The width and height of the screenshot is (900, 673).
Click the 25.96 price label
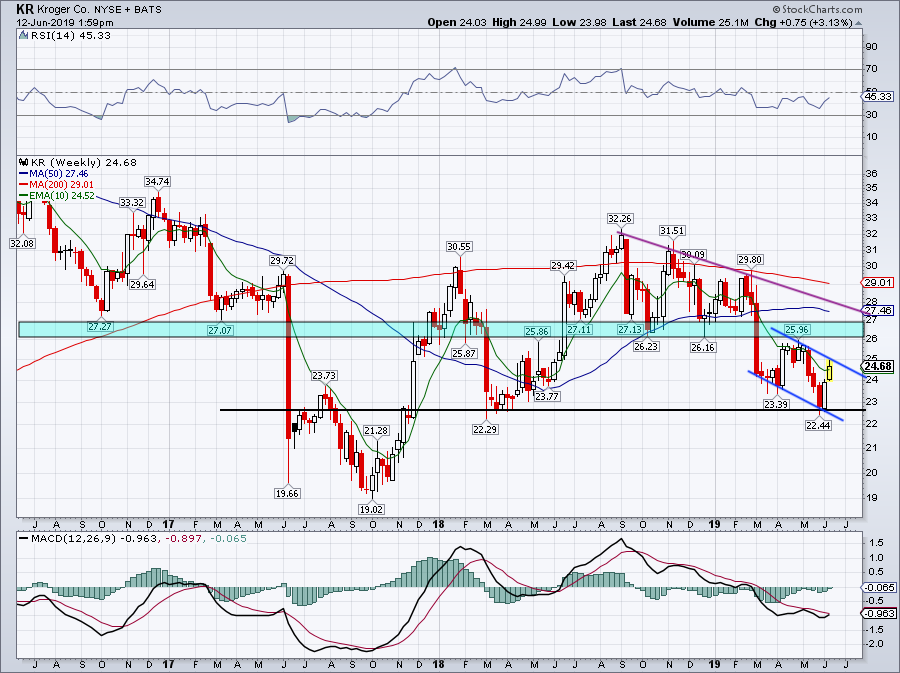click(x=797, y=329)
